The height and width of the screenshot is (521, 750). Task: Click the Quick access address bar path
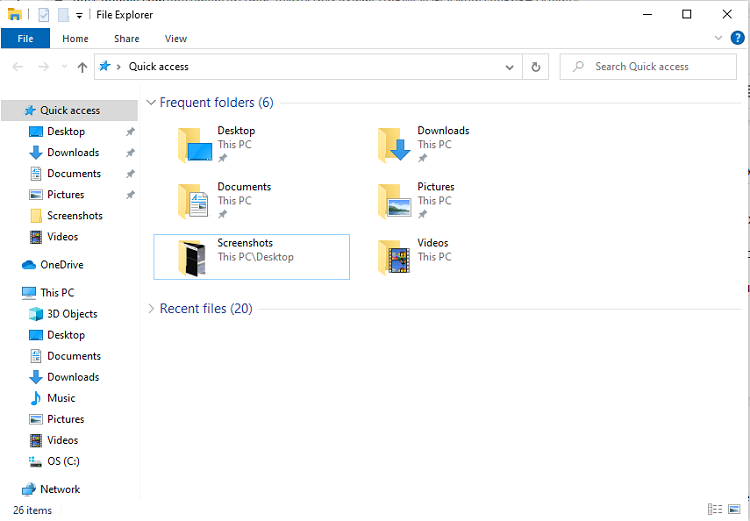(x=158, y=67)
